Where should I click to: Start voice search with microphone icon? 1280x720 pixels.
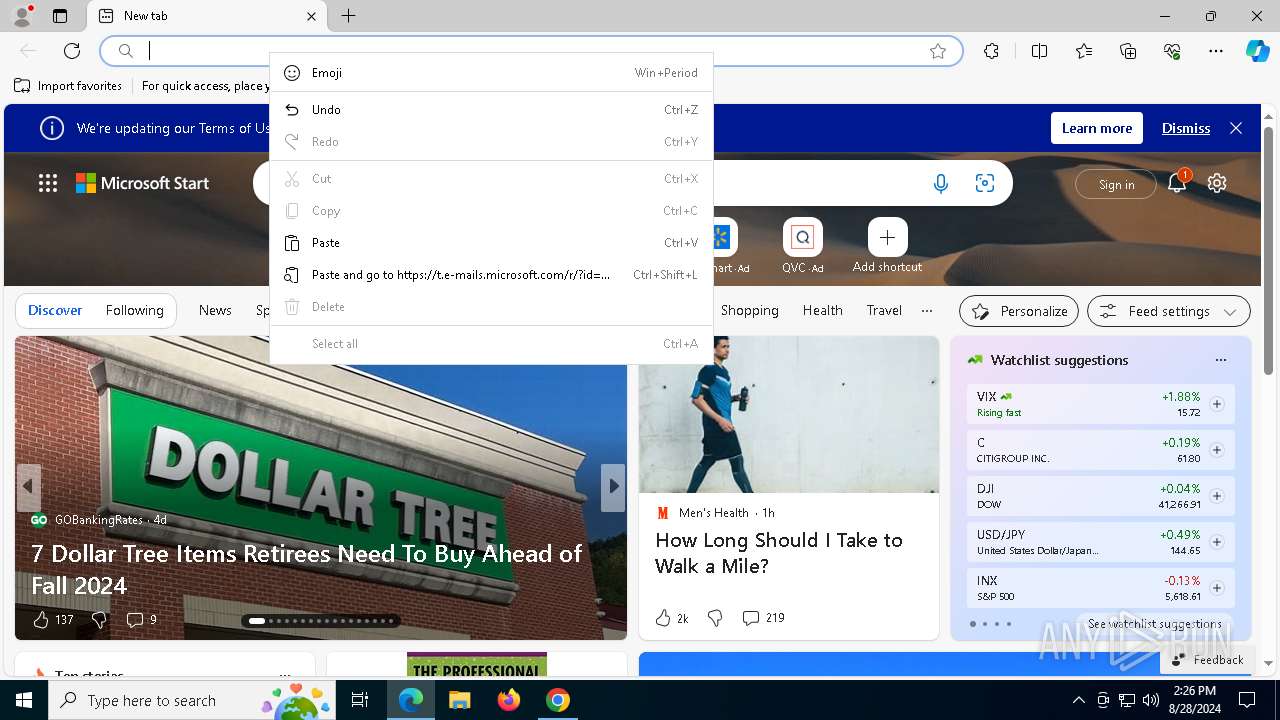(x=941, y=183)
